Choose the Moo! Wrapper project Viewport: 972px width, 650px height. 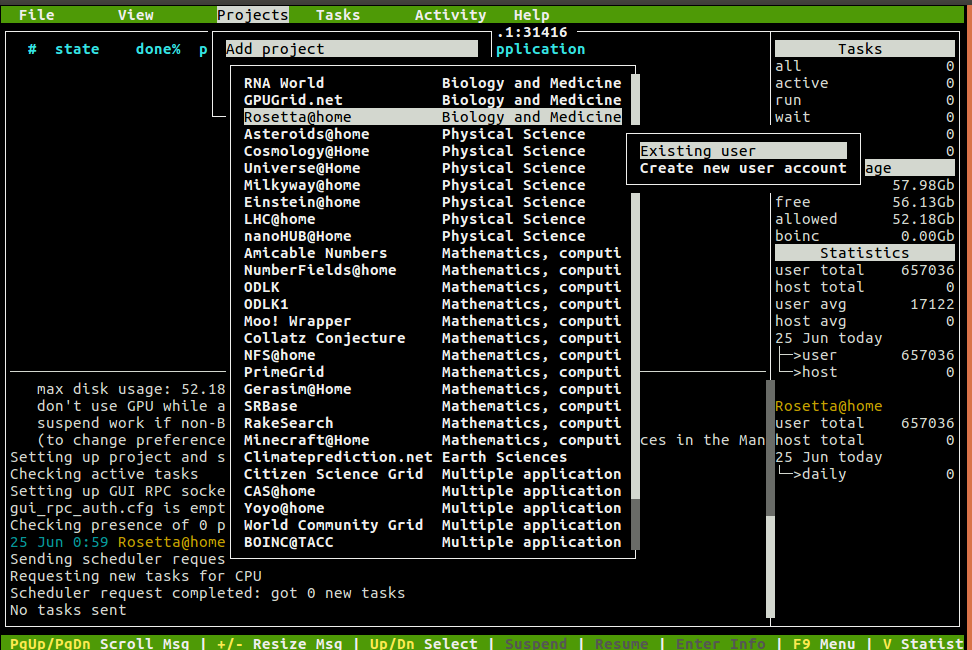pyautogui.click(x=433, y=321)
